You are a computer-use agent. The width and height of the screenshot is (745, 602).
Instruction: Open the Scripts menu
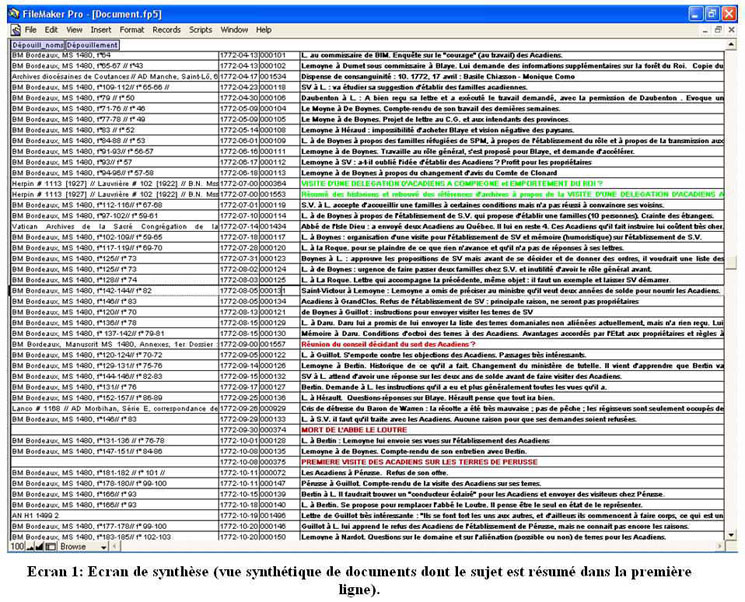point(201,29)
